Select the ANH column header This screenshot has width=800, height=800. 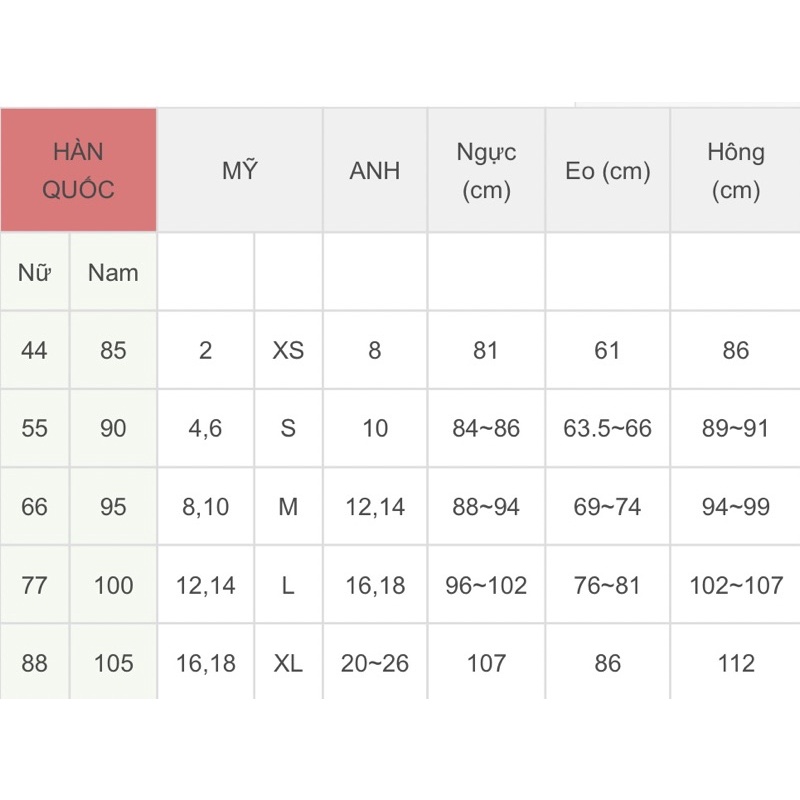375,170
